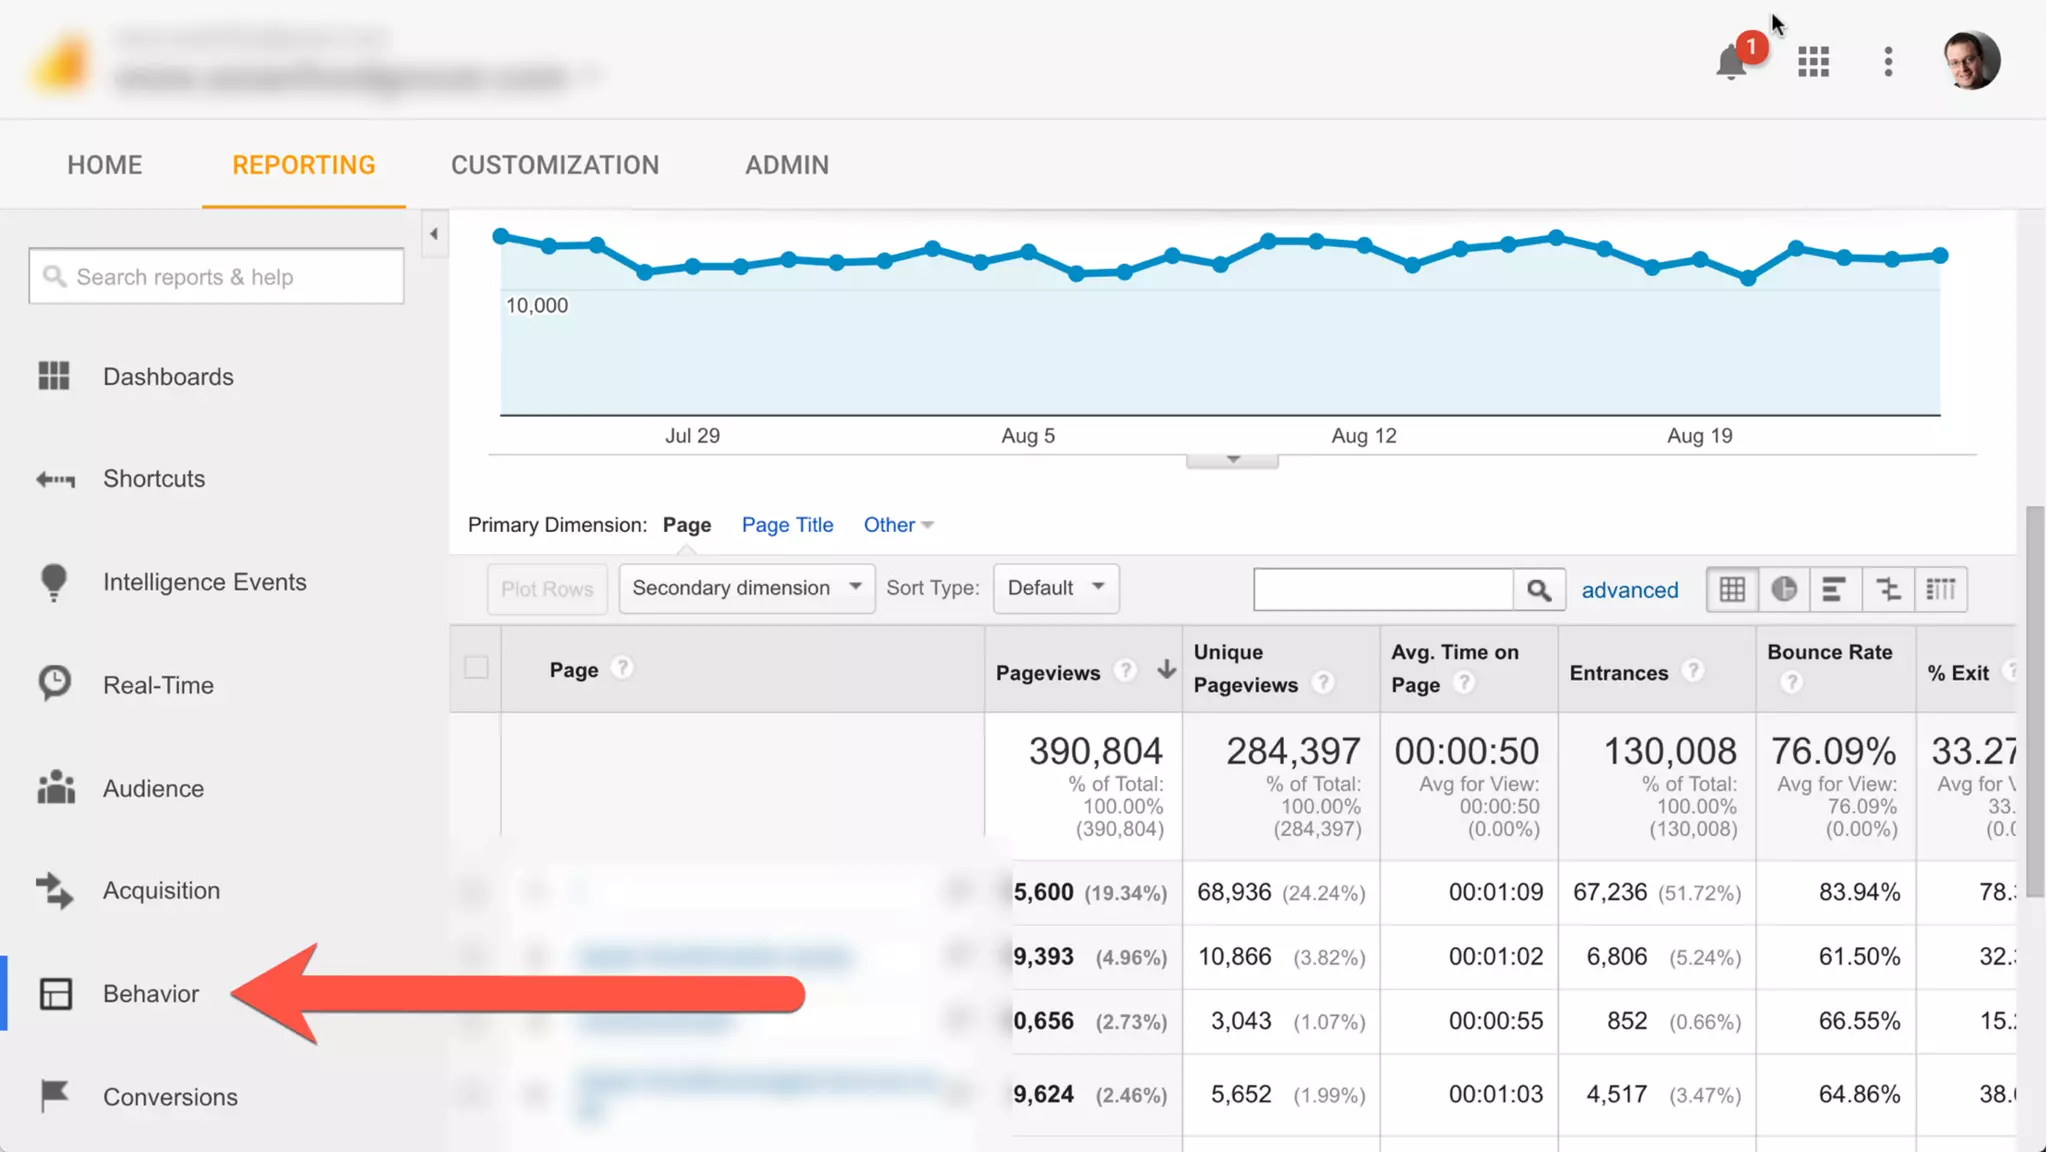Select Page Title primary dimension
2048x1152 pixels.
787,525
